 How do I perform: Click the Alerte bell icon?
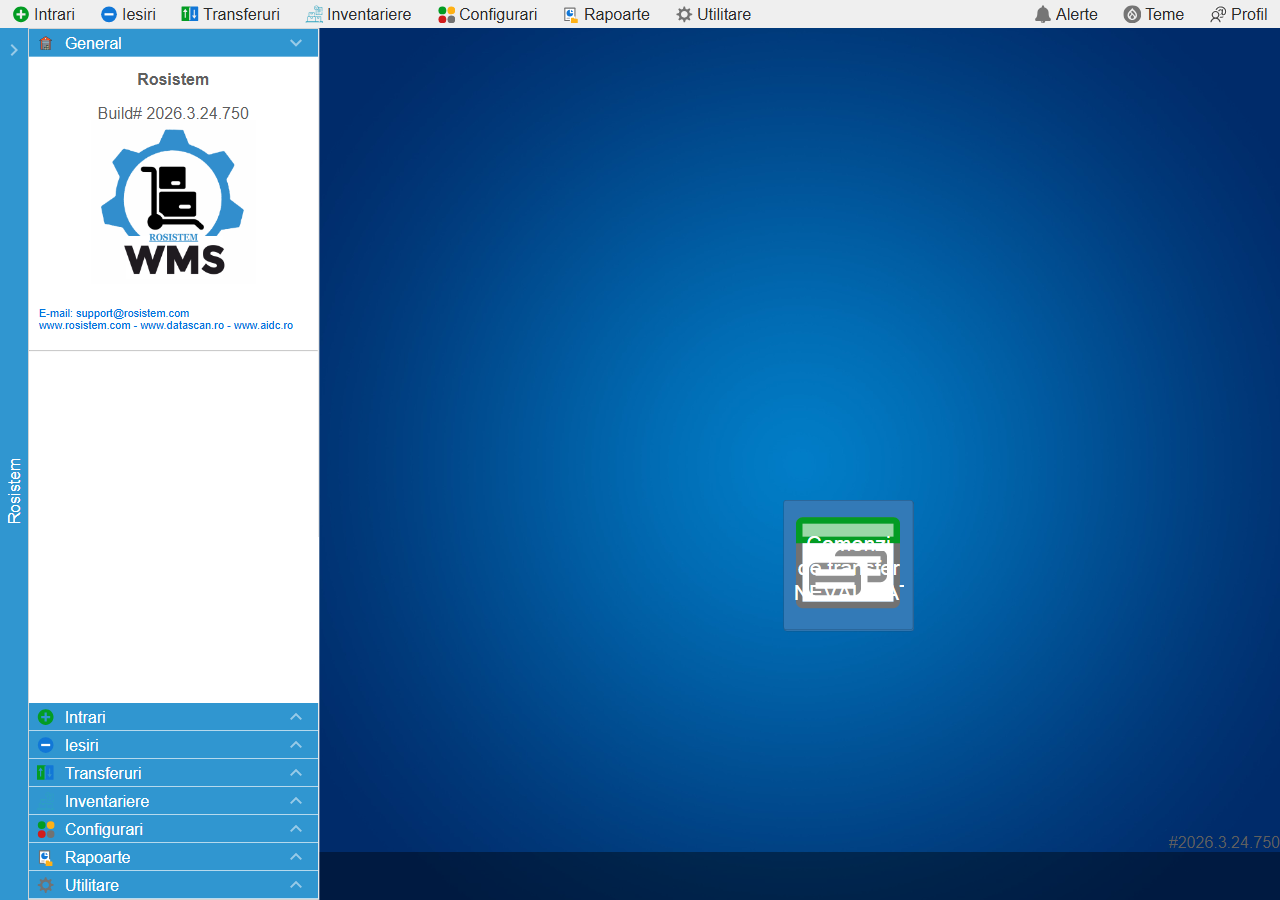1043,15
